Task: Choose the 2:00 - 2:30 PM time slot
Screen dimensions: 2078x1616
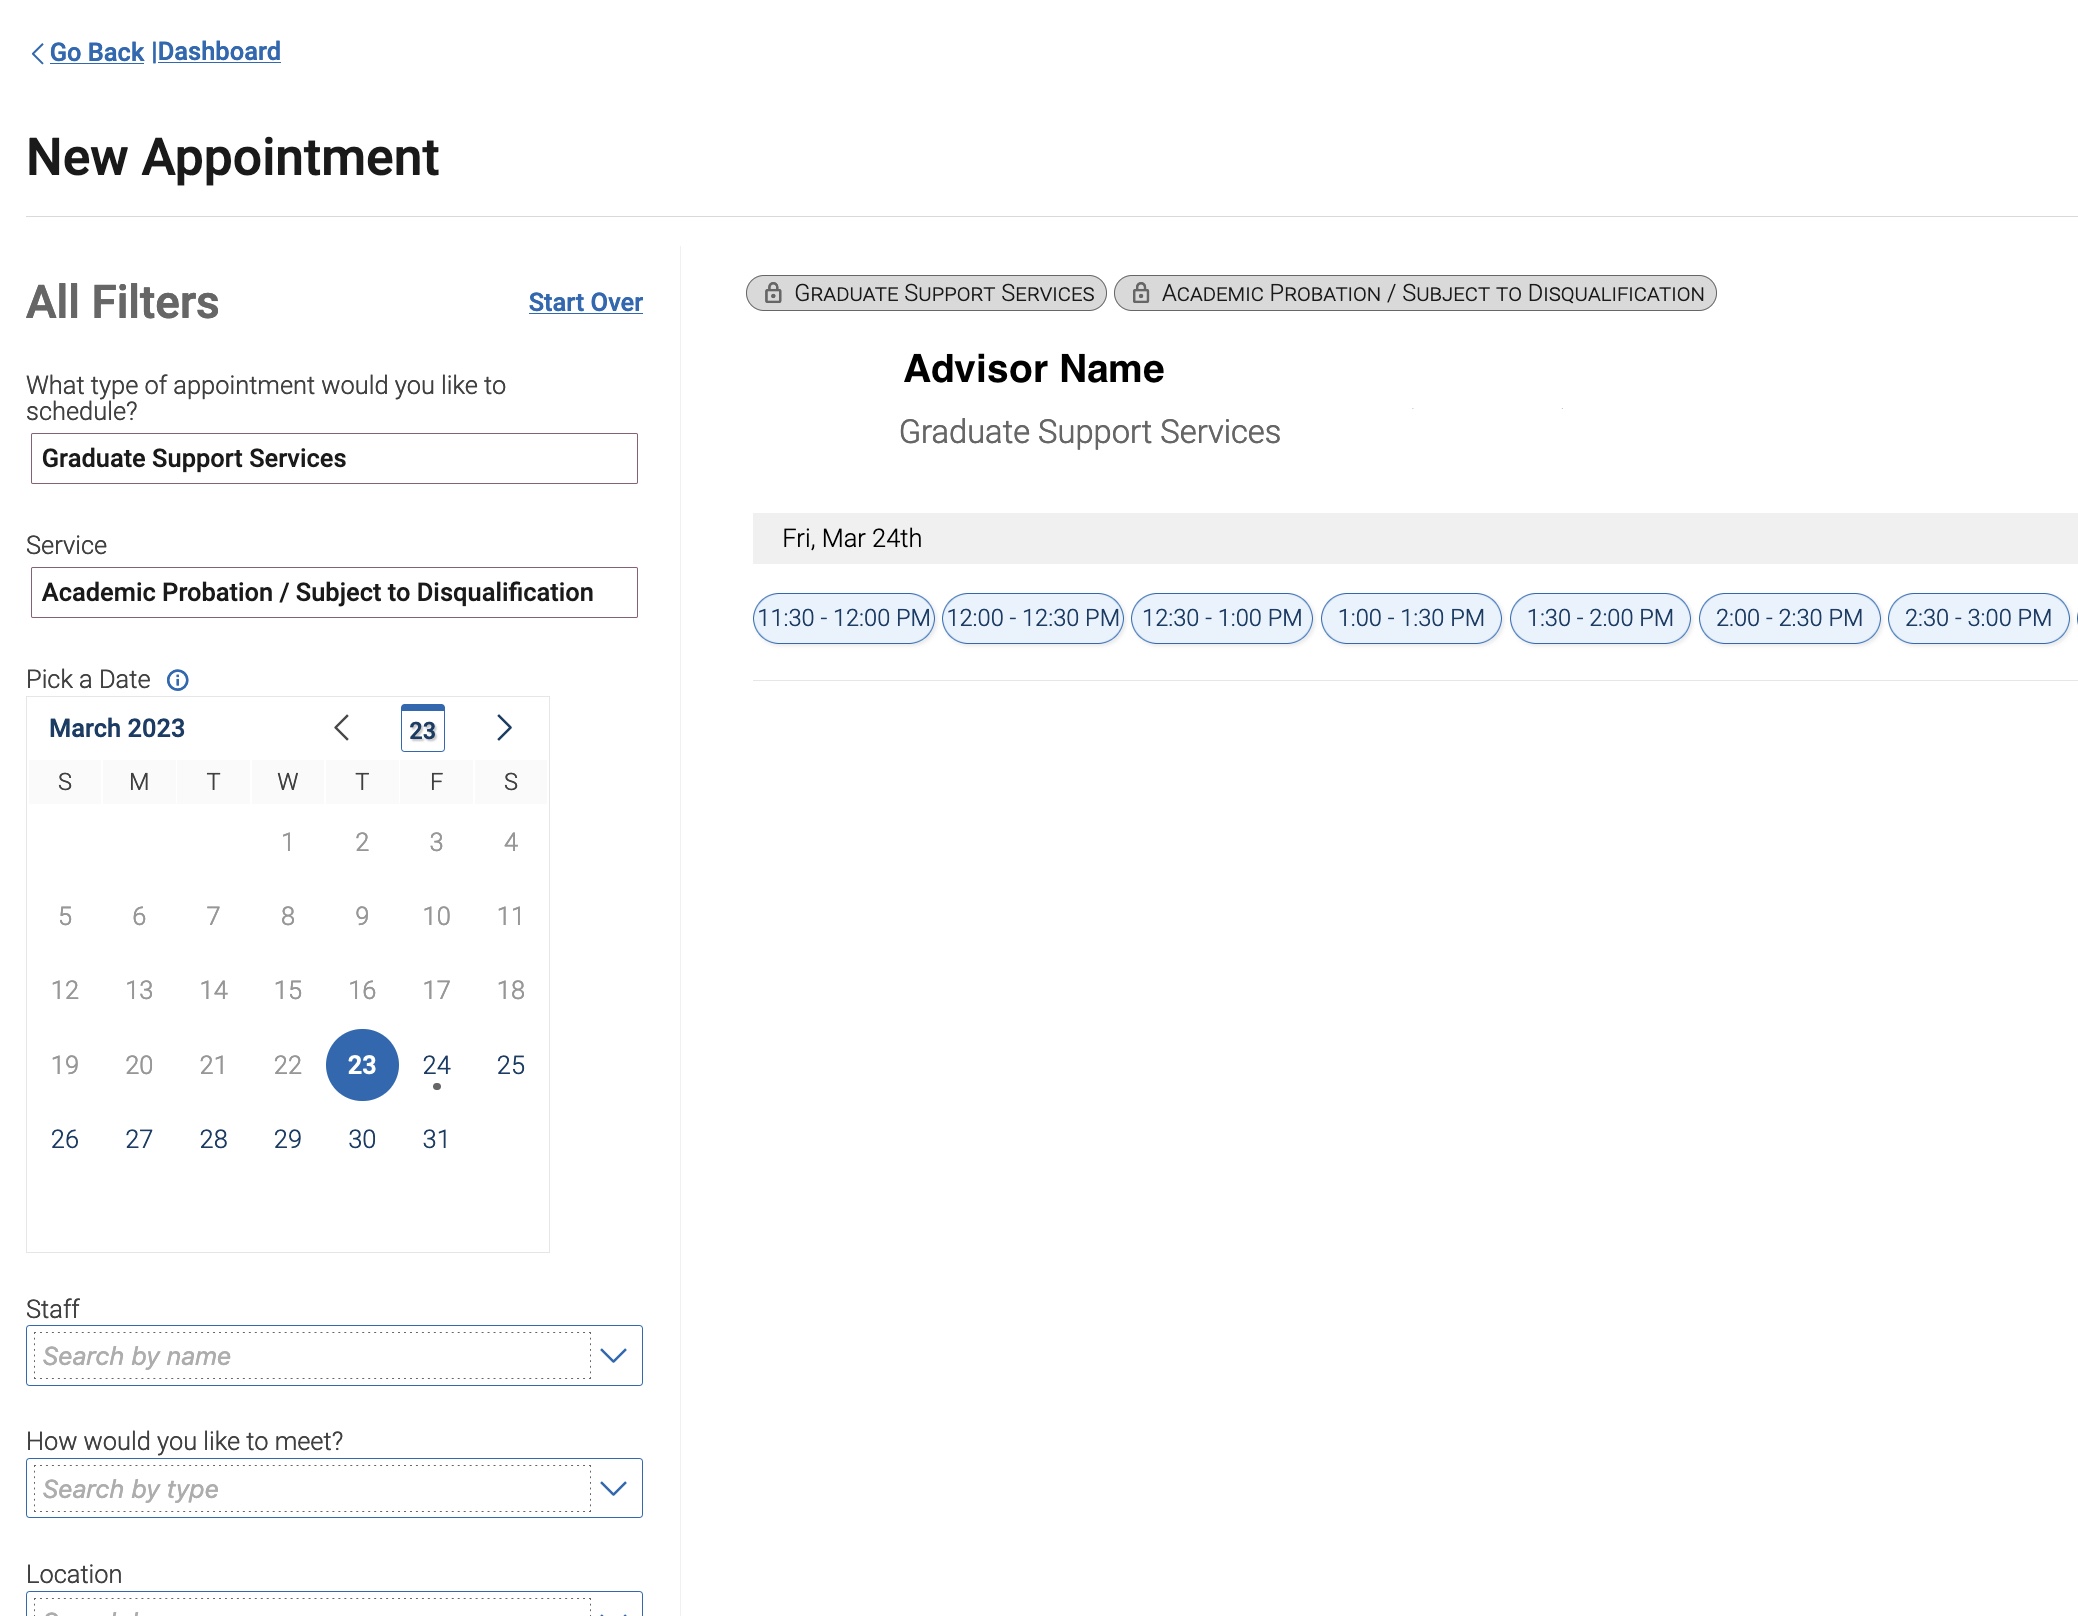Action: [x=1789, y=618]
